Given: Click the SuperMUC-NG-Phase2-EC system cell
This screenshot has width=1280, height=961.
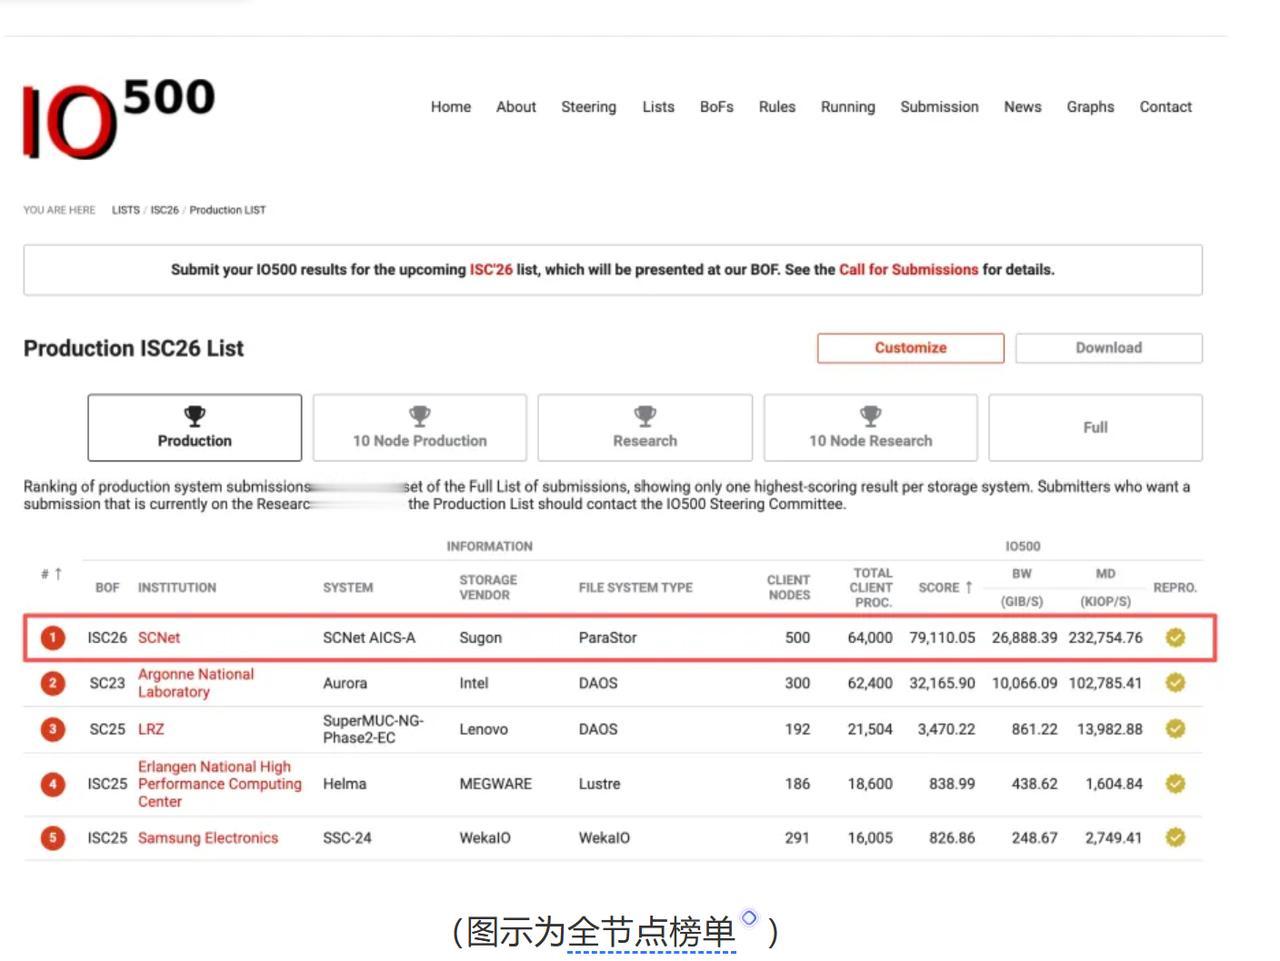Looking at the screenshot, I should pyautogui.click(x=373, y=729).
